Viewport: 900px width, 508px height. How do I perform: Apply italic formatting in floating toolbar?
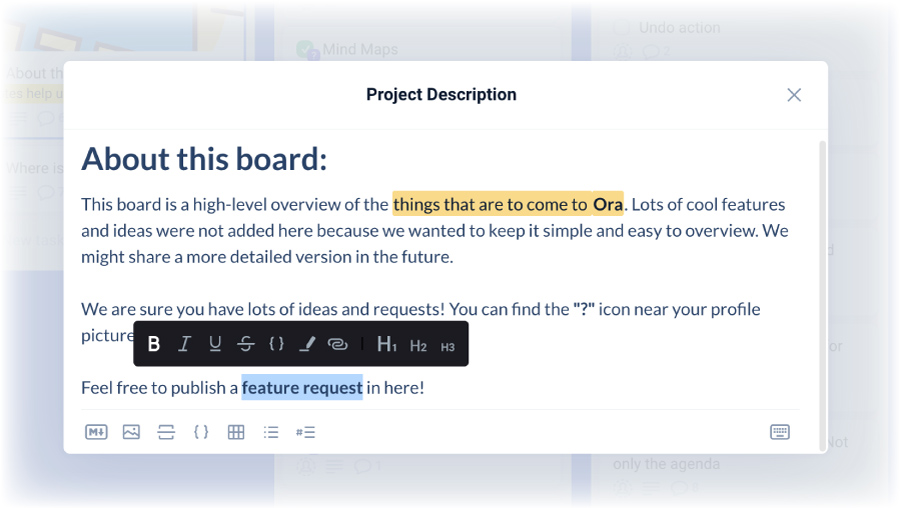(x=184, y=344)
